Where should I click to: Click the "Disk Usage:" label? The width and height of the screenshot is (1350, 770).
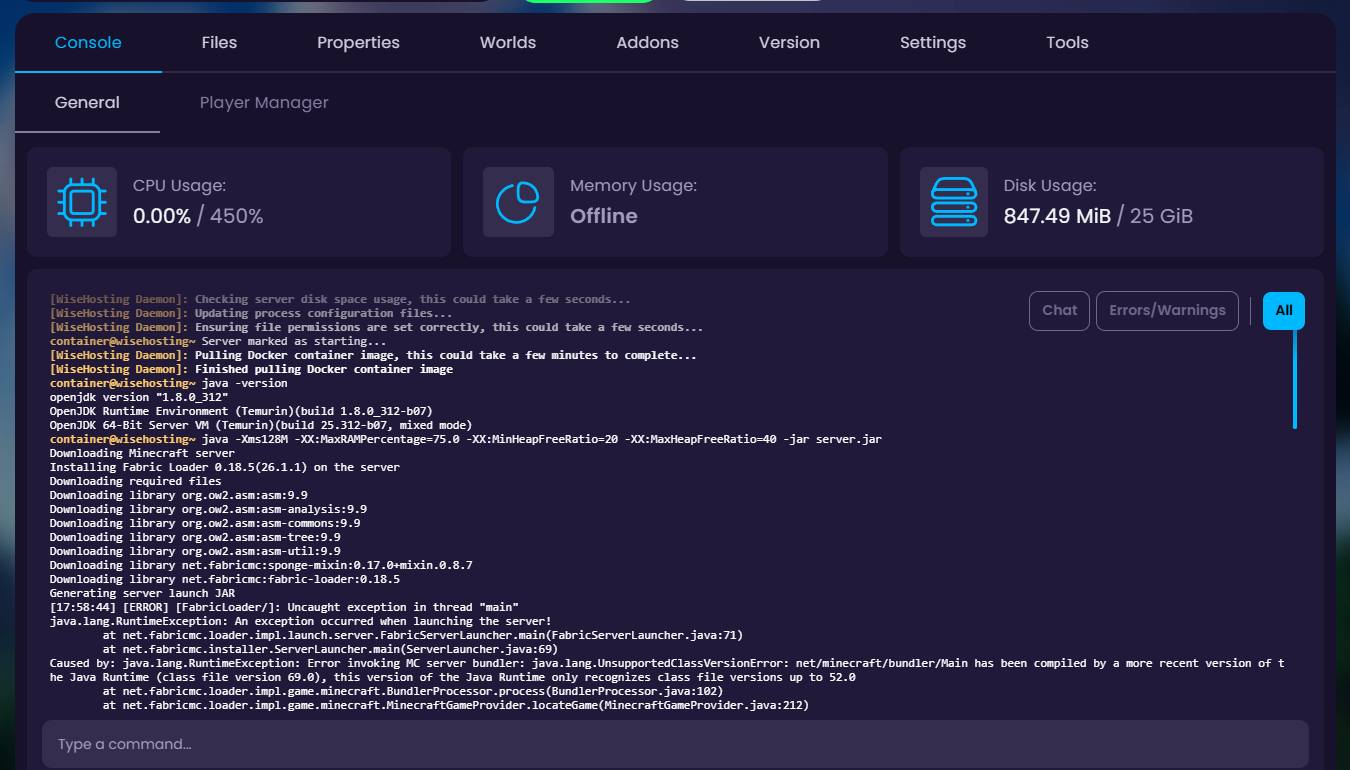[x=1050, y=186]
